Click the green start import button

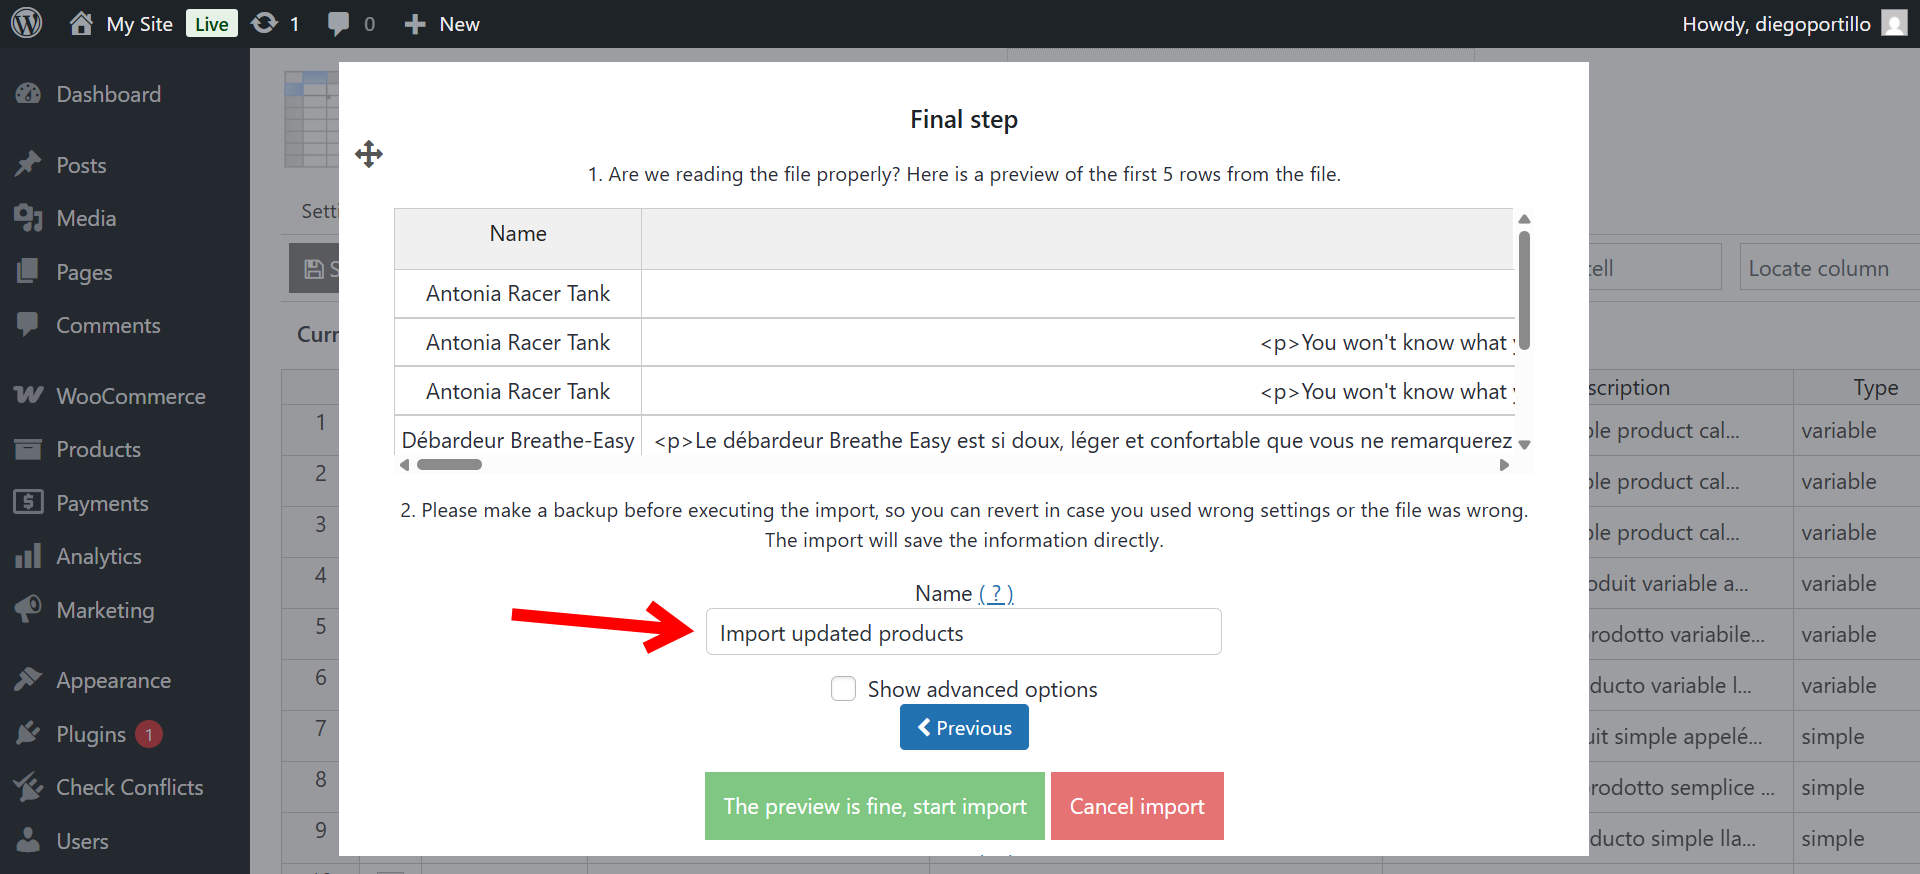click(x=874, y=806)
